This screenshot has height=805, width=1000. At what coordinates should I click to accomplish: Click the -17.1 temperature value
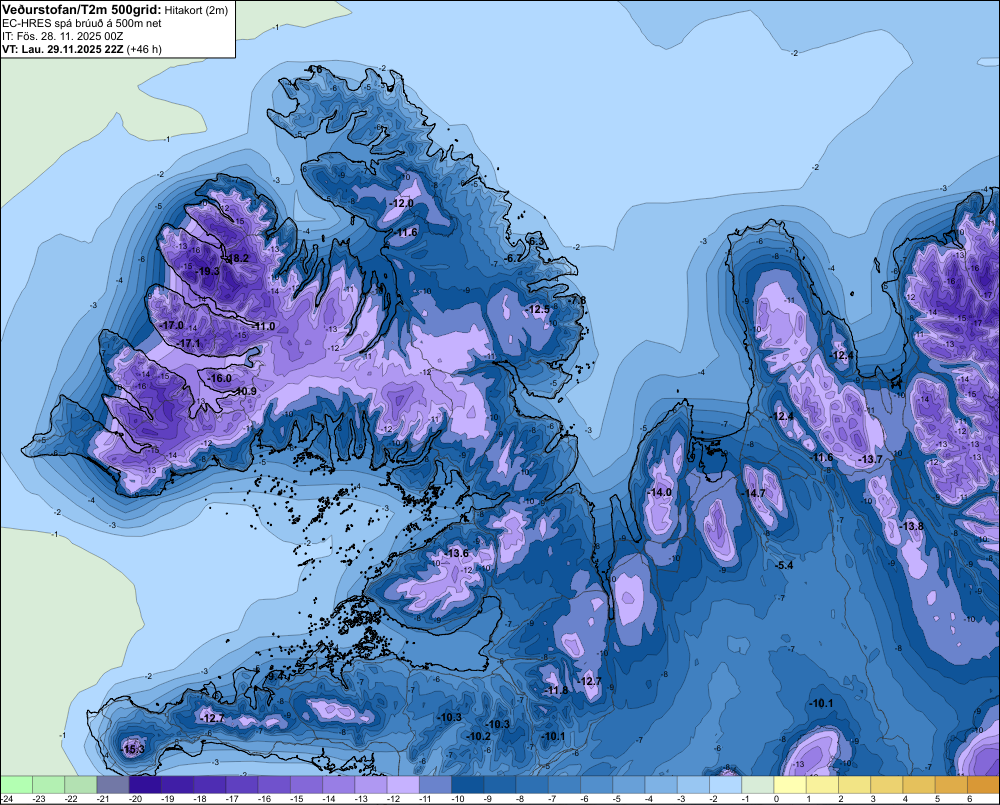pyautogui.click(x=189, y=343)
